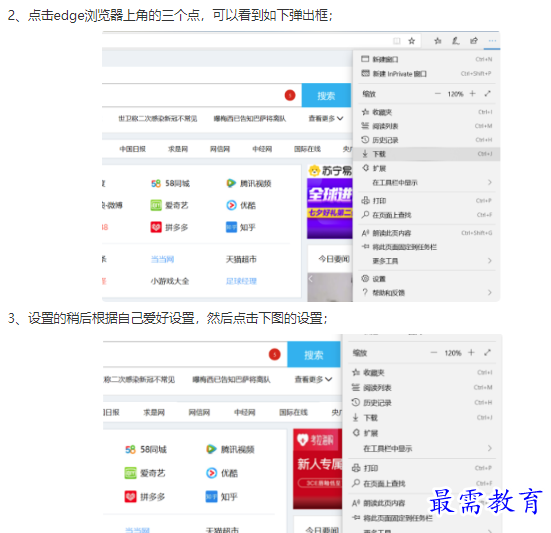Image resolution: width=551 pixels, height=533 pixels.
Task: Open 设置 gear entry in upper Edge menu
Action: click(427, 279)
